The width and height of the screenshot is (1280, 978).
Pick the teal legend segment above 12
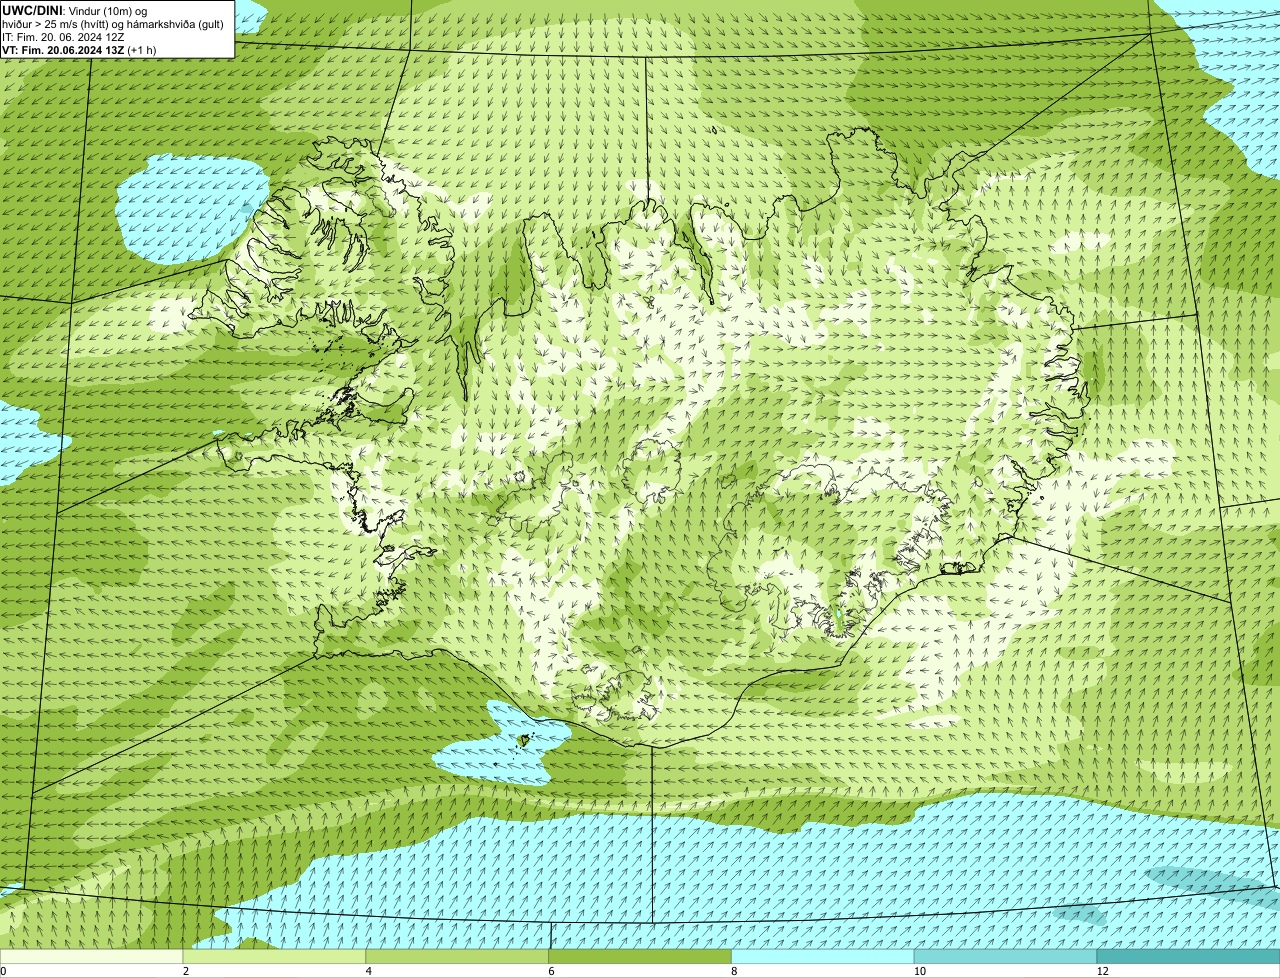1188,957
